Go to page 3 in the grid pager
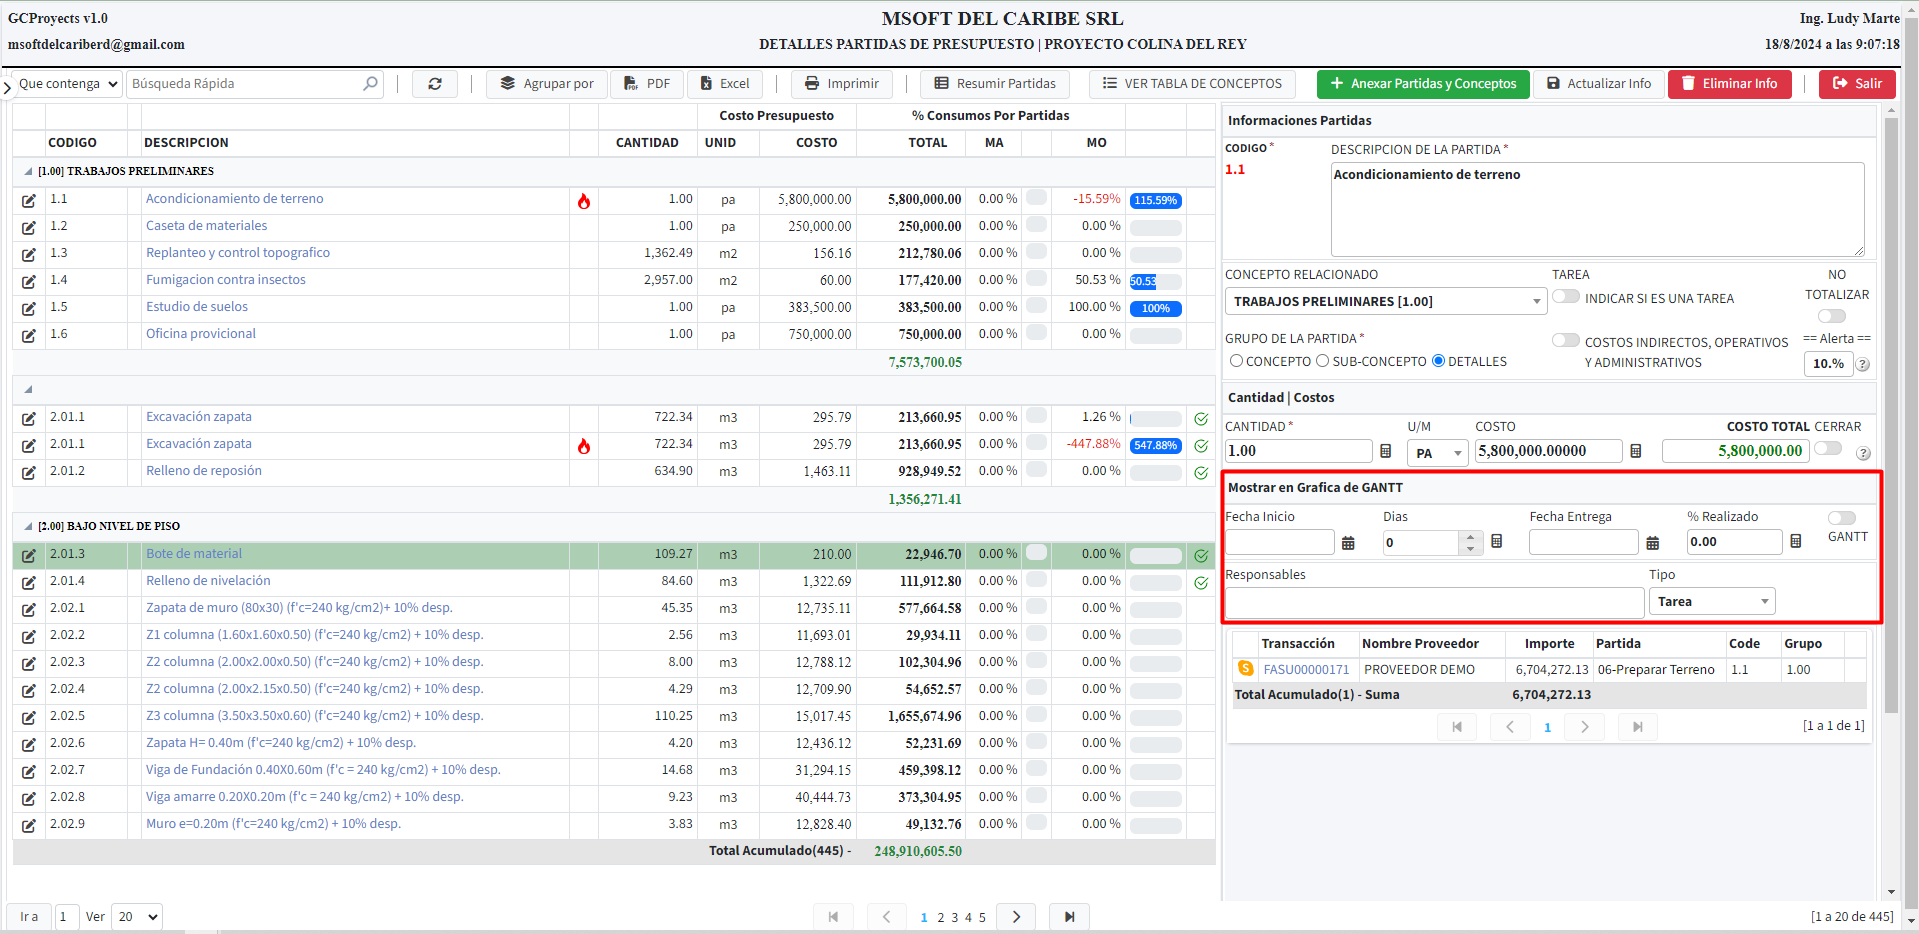This screenshot has width=1919, height=934. 954,917
